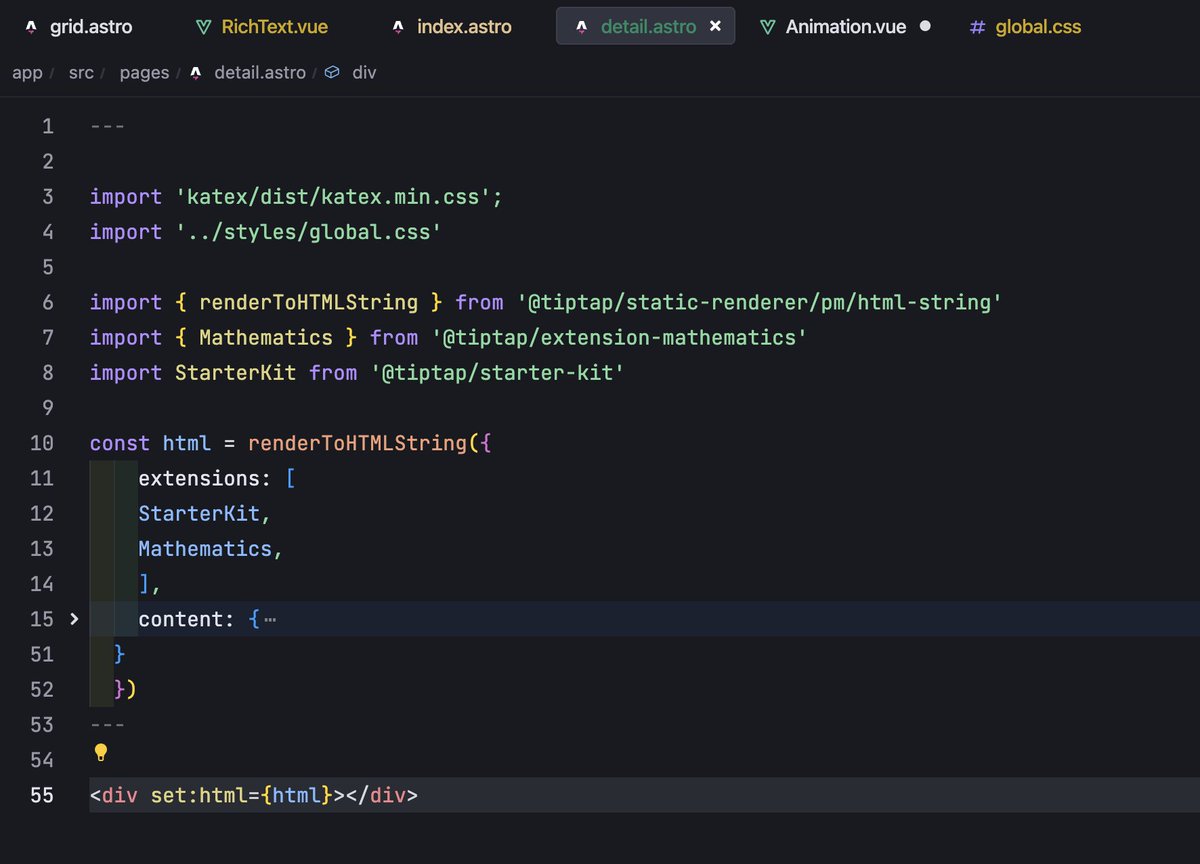
Task: Click the '@tiptap/starter-kit' string
Action: tap(499, 372)
